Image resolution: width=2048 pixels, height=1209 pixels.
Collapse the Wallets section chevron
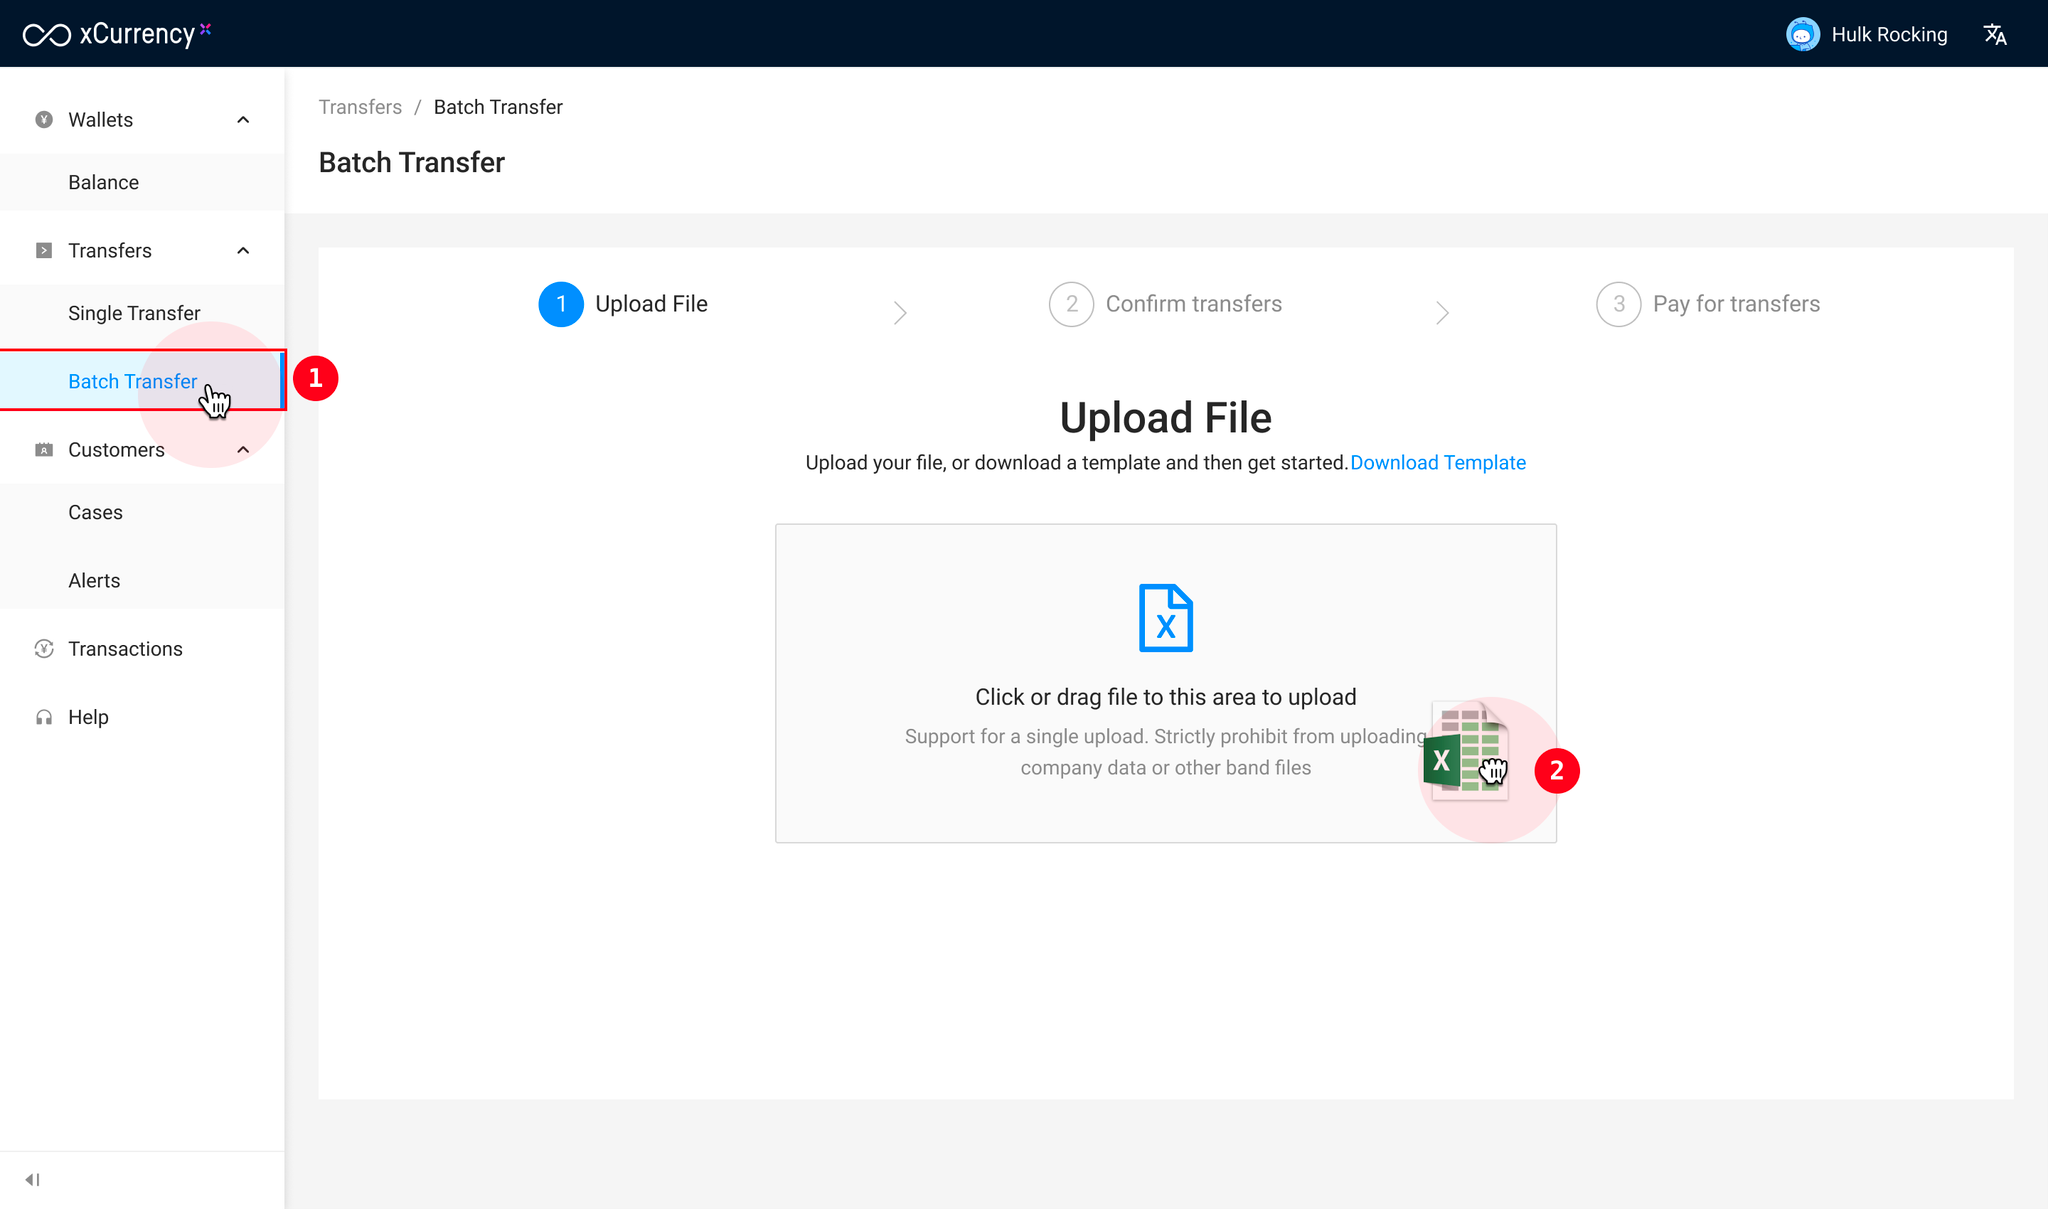[x=243, y=120]
